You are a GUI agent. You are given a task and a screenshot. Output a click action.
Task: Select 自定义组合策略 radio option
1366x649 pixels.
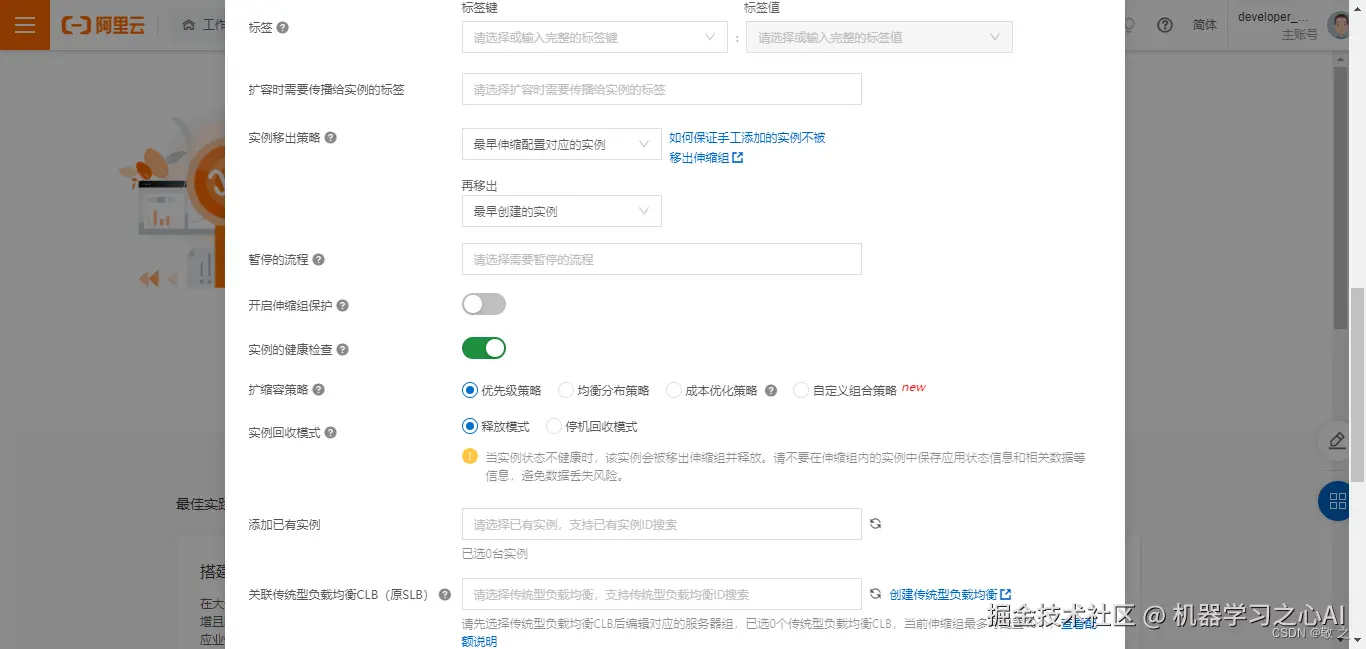801,390
